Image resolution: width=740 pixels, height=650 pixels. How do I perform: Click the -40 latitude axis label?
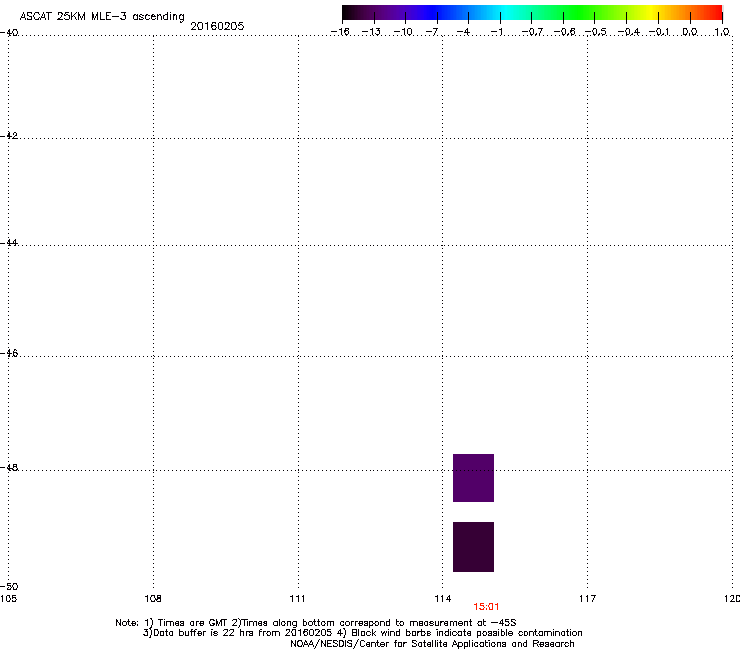[x=9, y=33]
